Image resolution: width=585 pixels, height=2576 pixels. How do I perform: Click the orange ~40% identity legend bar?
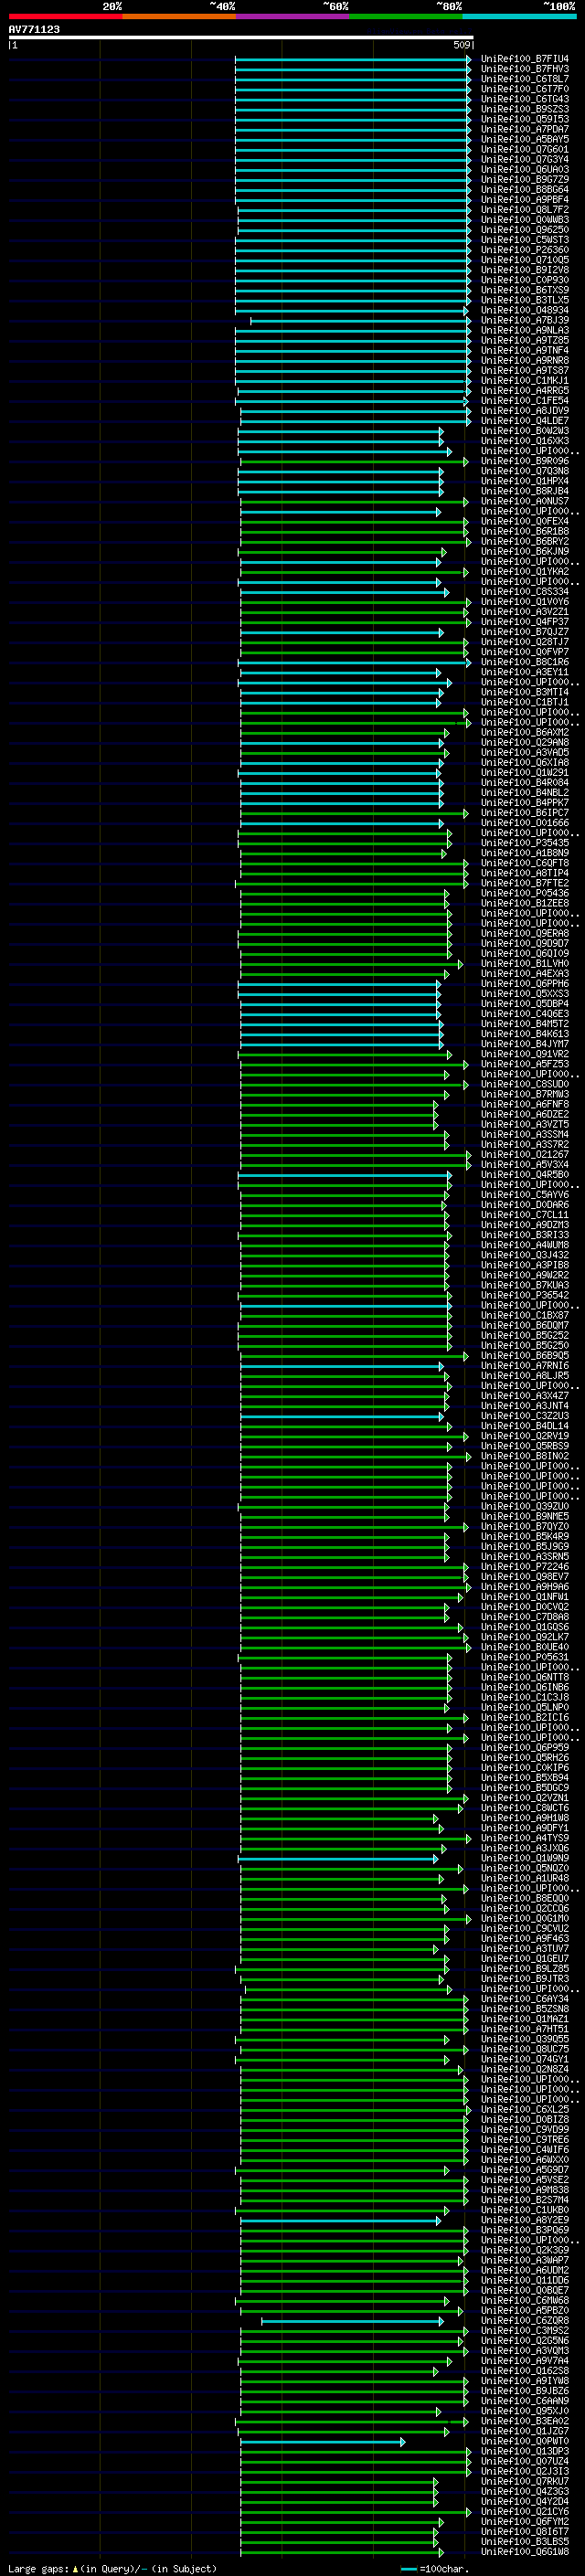pyautogui.click(x=179, y=16)
